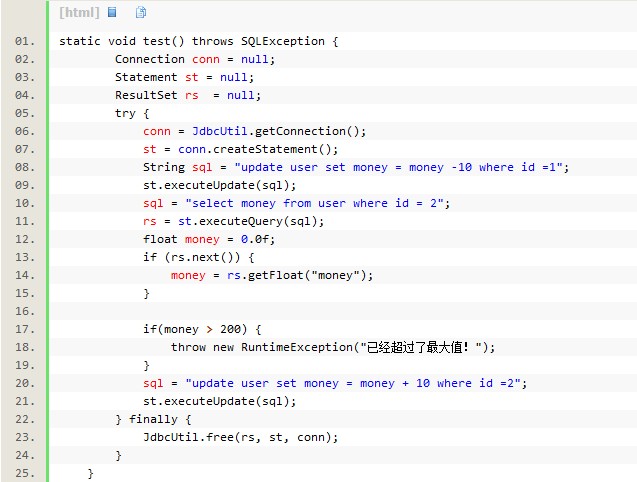The height and width of the screenshot is (482, 637).
Task: Click the text 'static void test() throws SQLException {'
Action: [x=199, y=41]
